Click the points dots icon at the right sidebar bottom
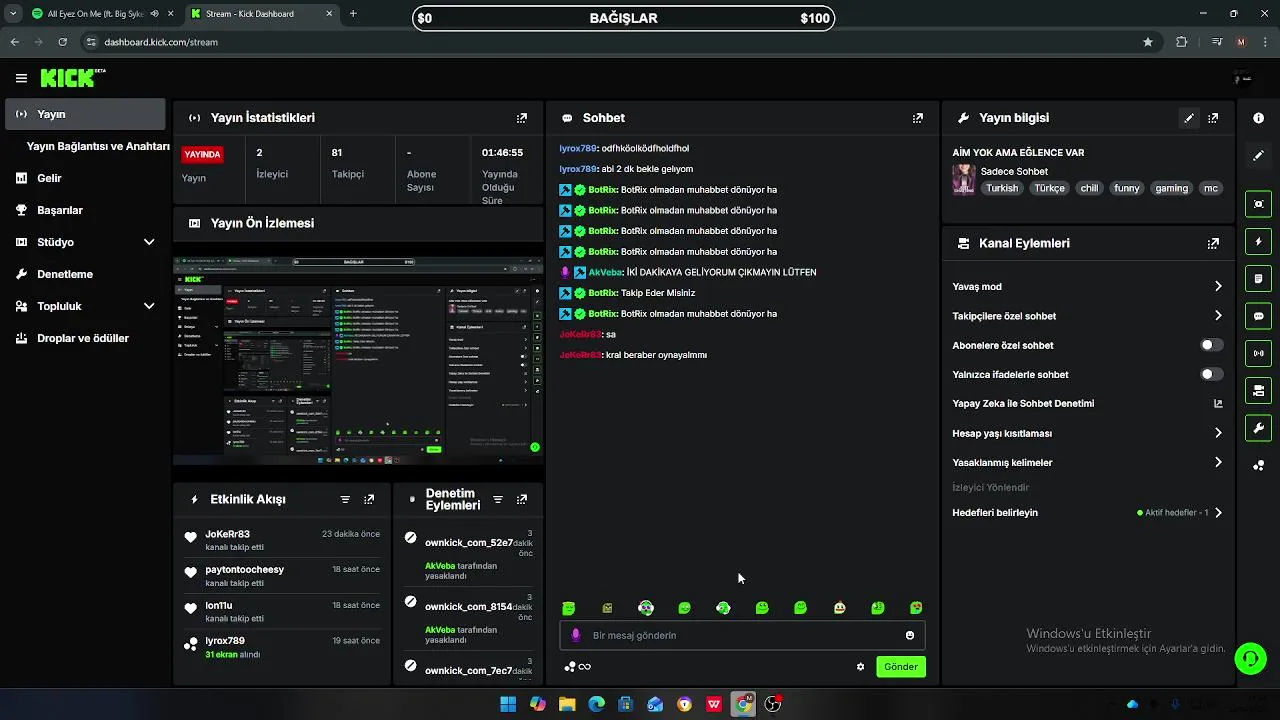The image size is (1280, 720). pyautogui.click(x=1258, y=466)
